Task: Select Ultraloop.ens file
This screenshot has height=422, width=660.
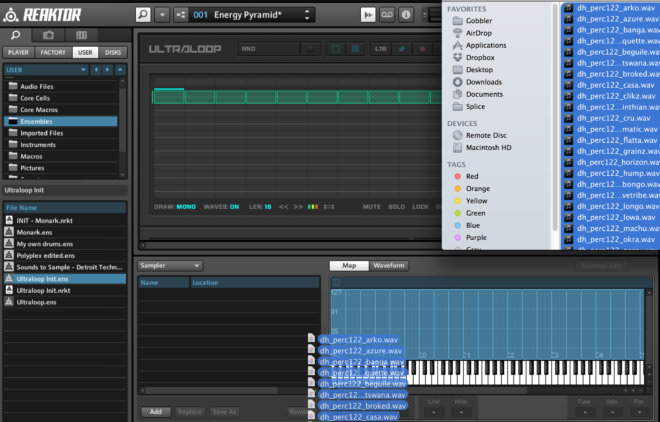Action: click(65, 302)
